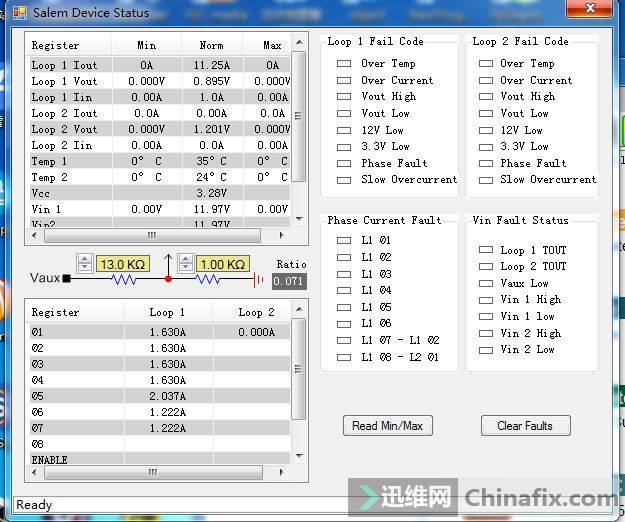The image size is (625, 522).
Task: Toggle Loop 2 Phase Fault indicator
Action: pos(485,163)
